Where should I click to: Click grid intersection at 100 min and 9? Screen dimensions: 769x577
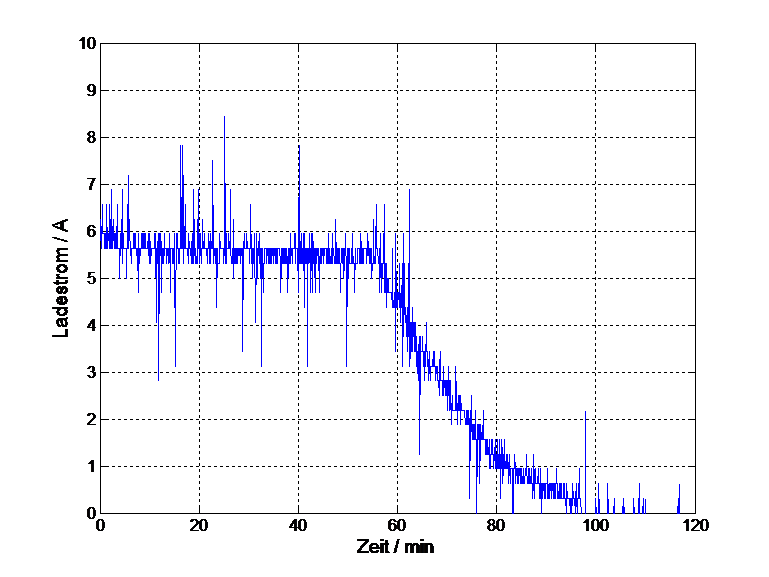[x=595, y=91]
